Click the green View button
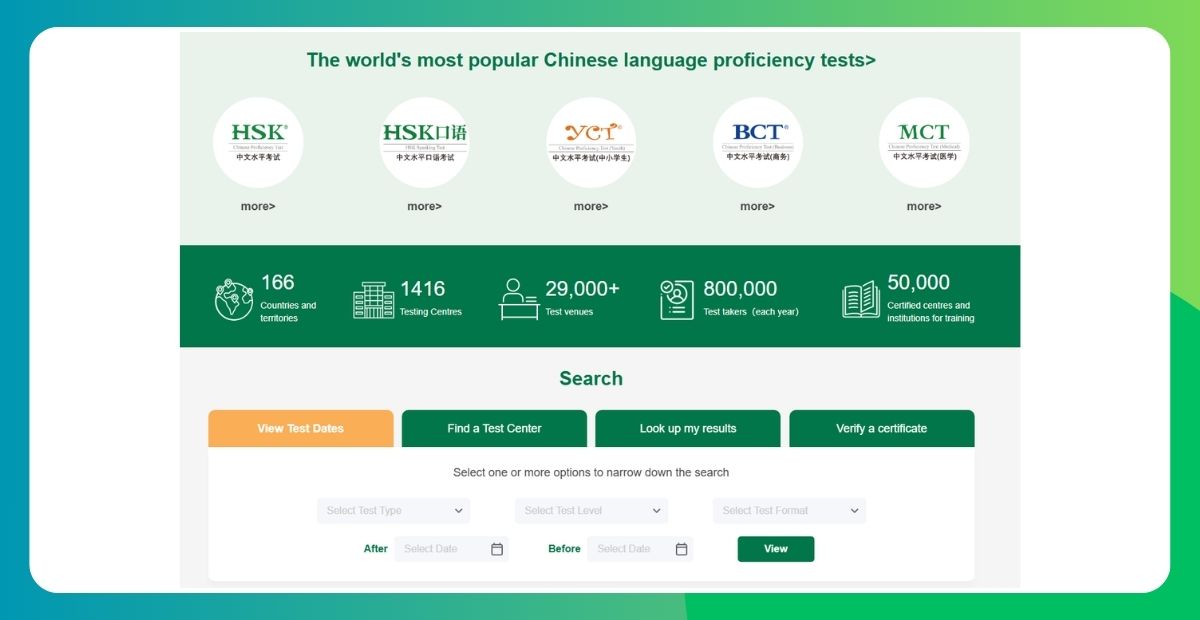1200x620 pixels. coord(776,549)
